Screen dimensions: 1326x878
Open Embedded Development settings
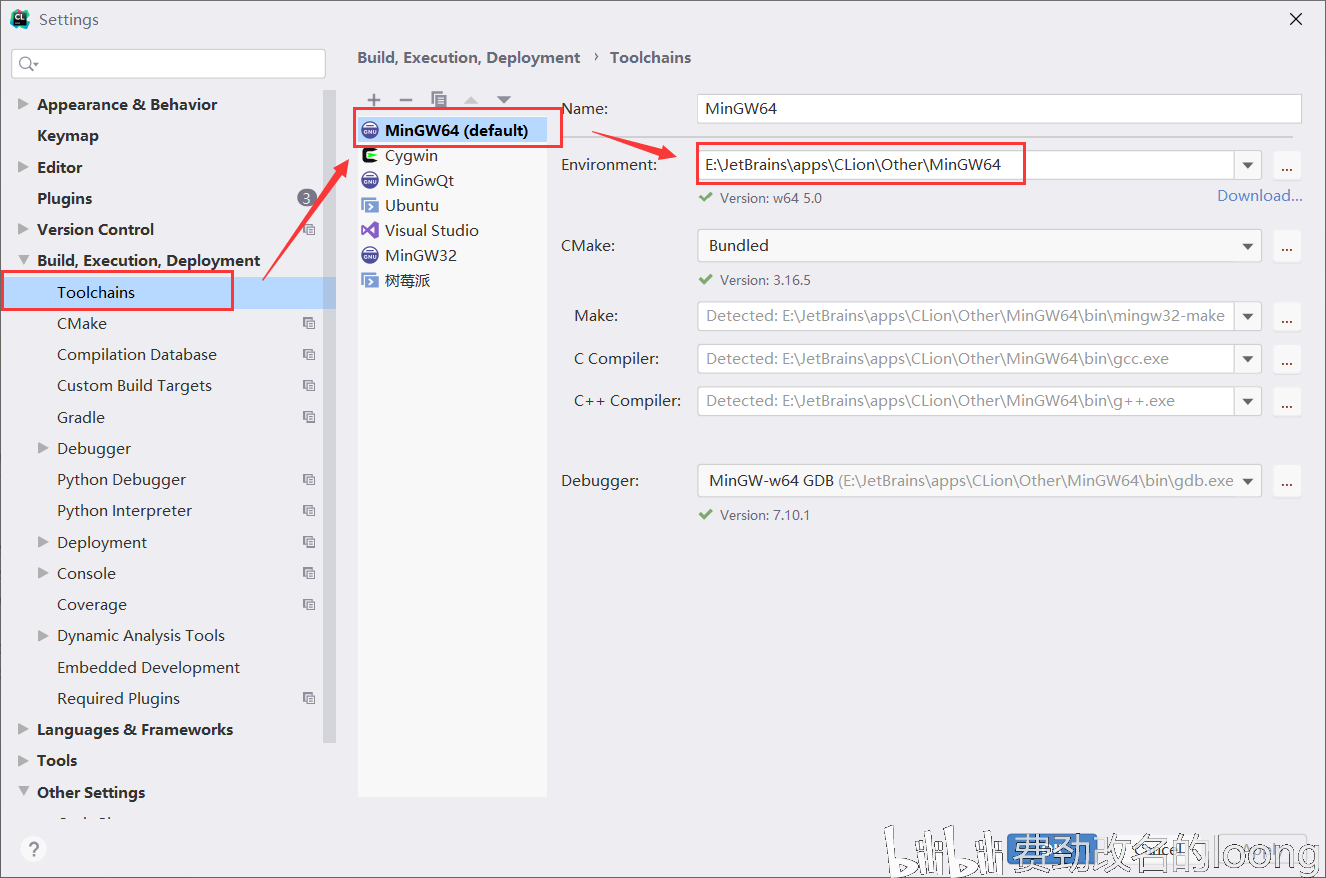point(148,668)
